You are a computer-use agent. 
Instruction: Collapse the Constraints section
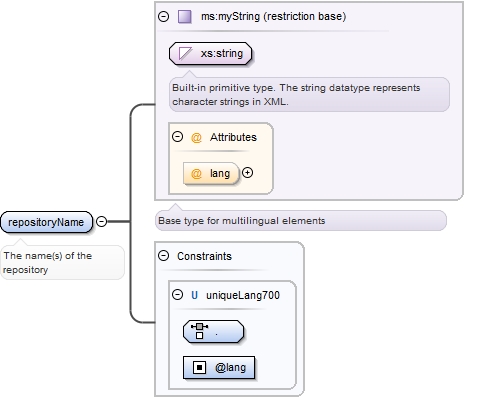point(163,256)
